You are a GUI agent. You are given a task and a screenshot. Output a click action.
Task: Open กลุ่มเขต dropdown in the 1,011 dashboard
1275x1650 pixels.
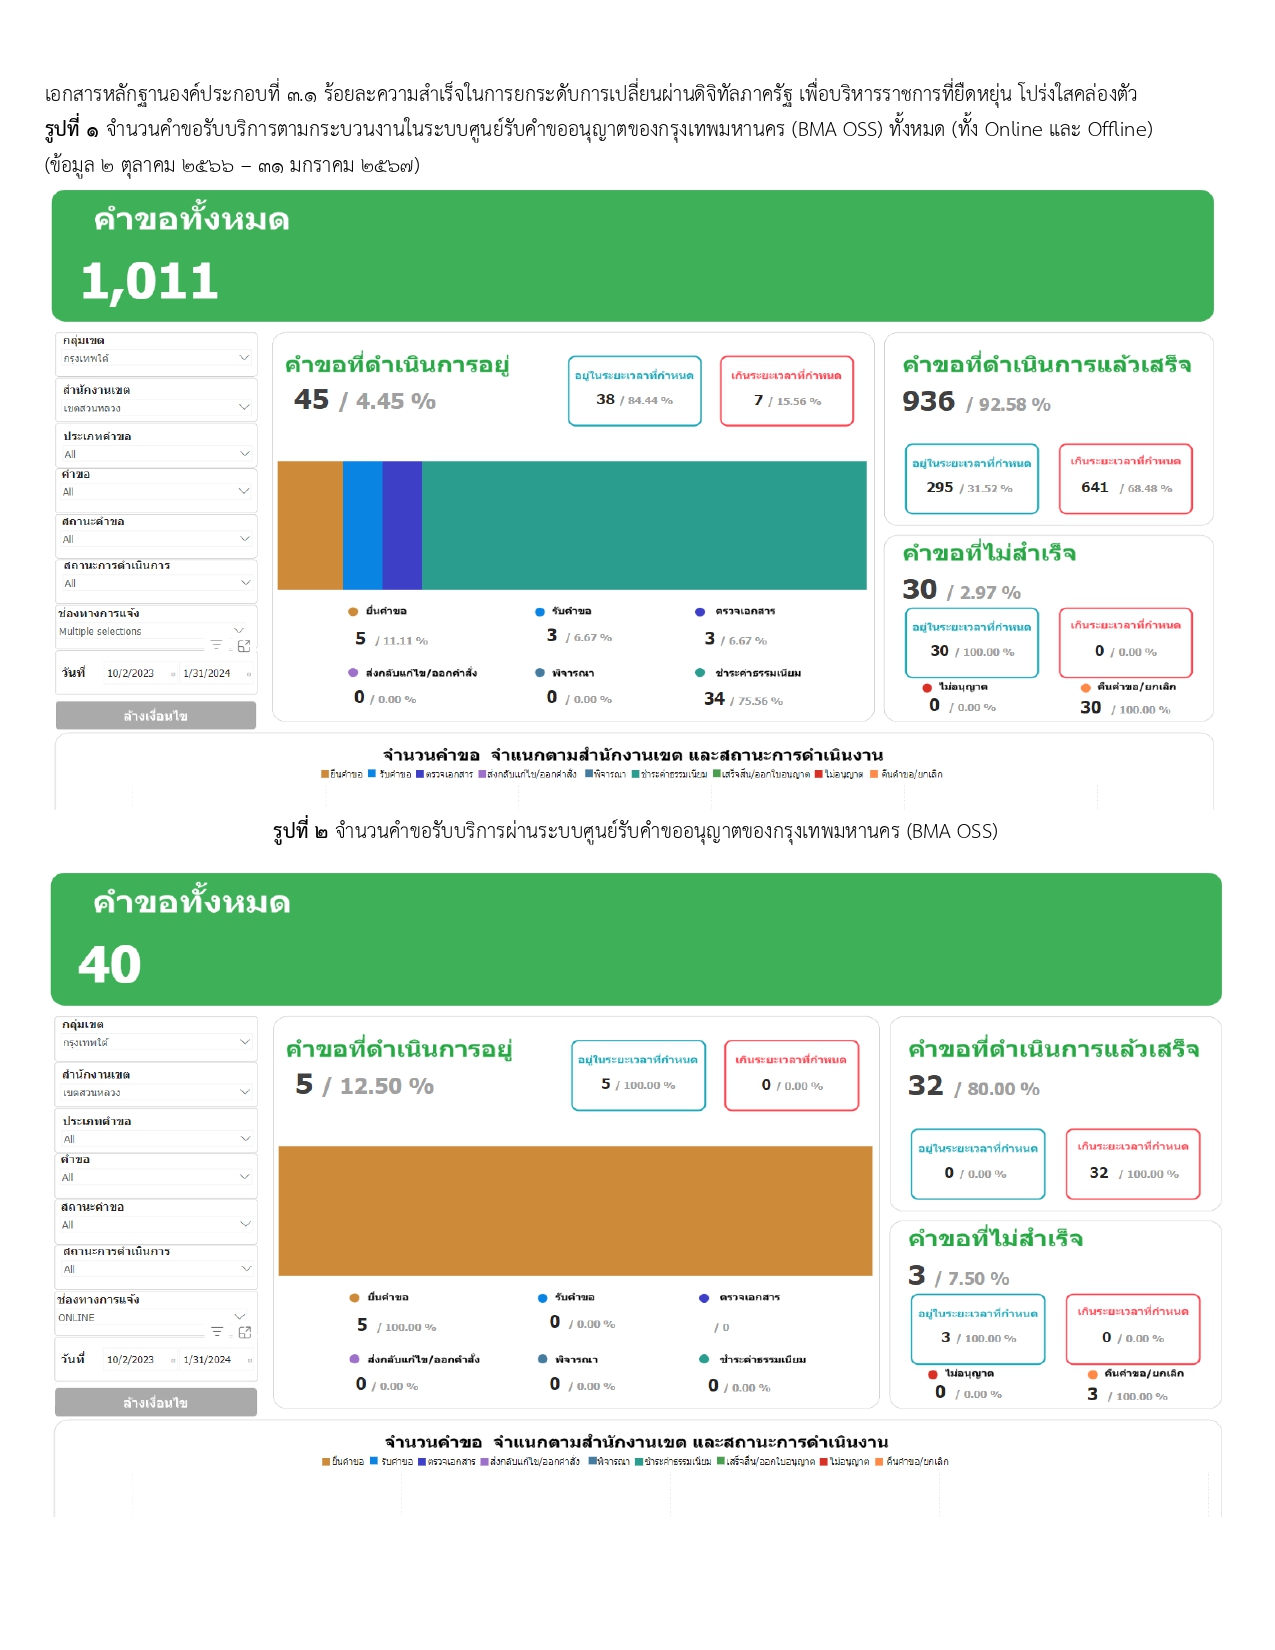click(x=244, y=358)
